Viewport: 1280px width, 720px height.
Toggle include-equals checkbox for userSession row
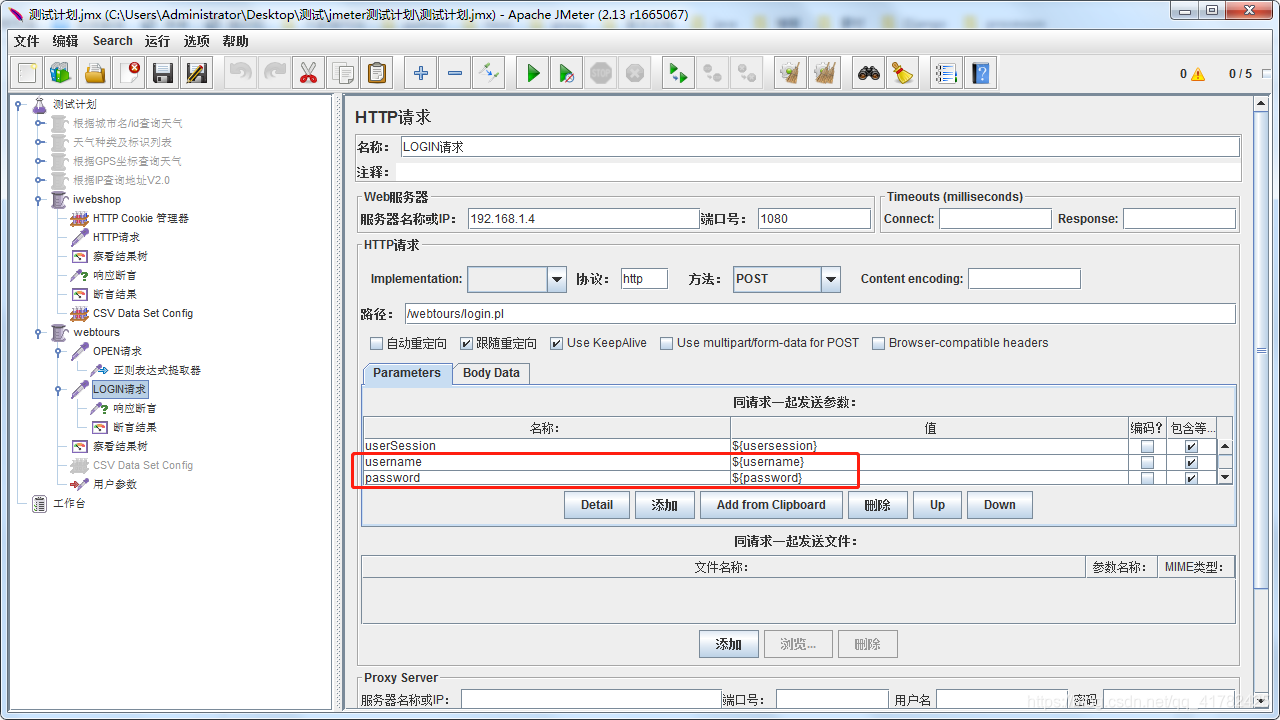(1191, 447)
